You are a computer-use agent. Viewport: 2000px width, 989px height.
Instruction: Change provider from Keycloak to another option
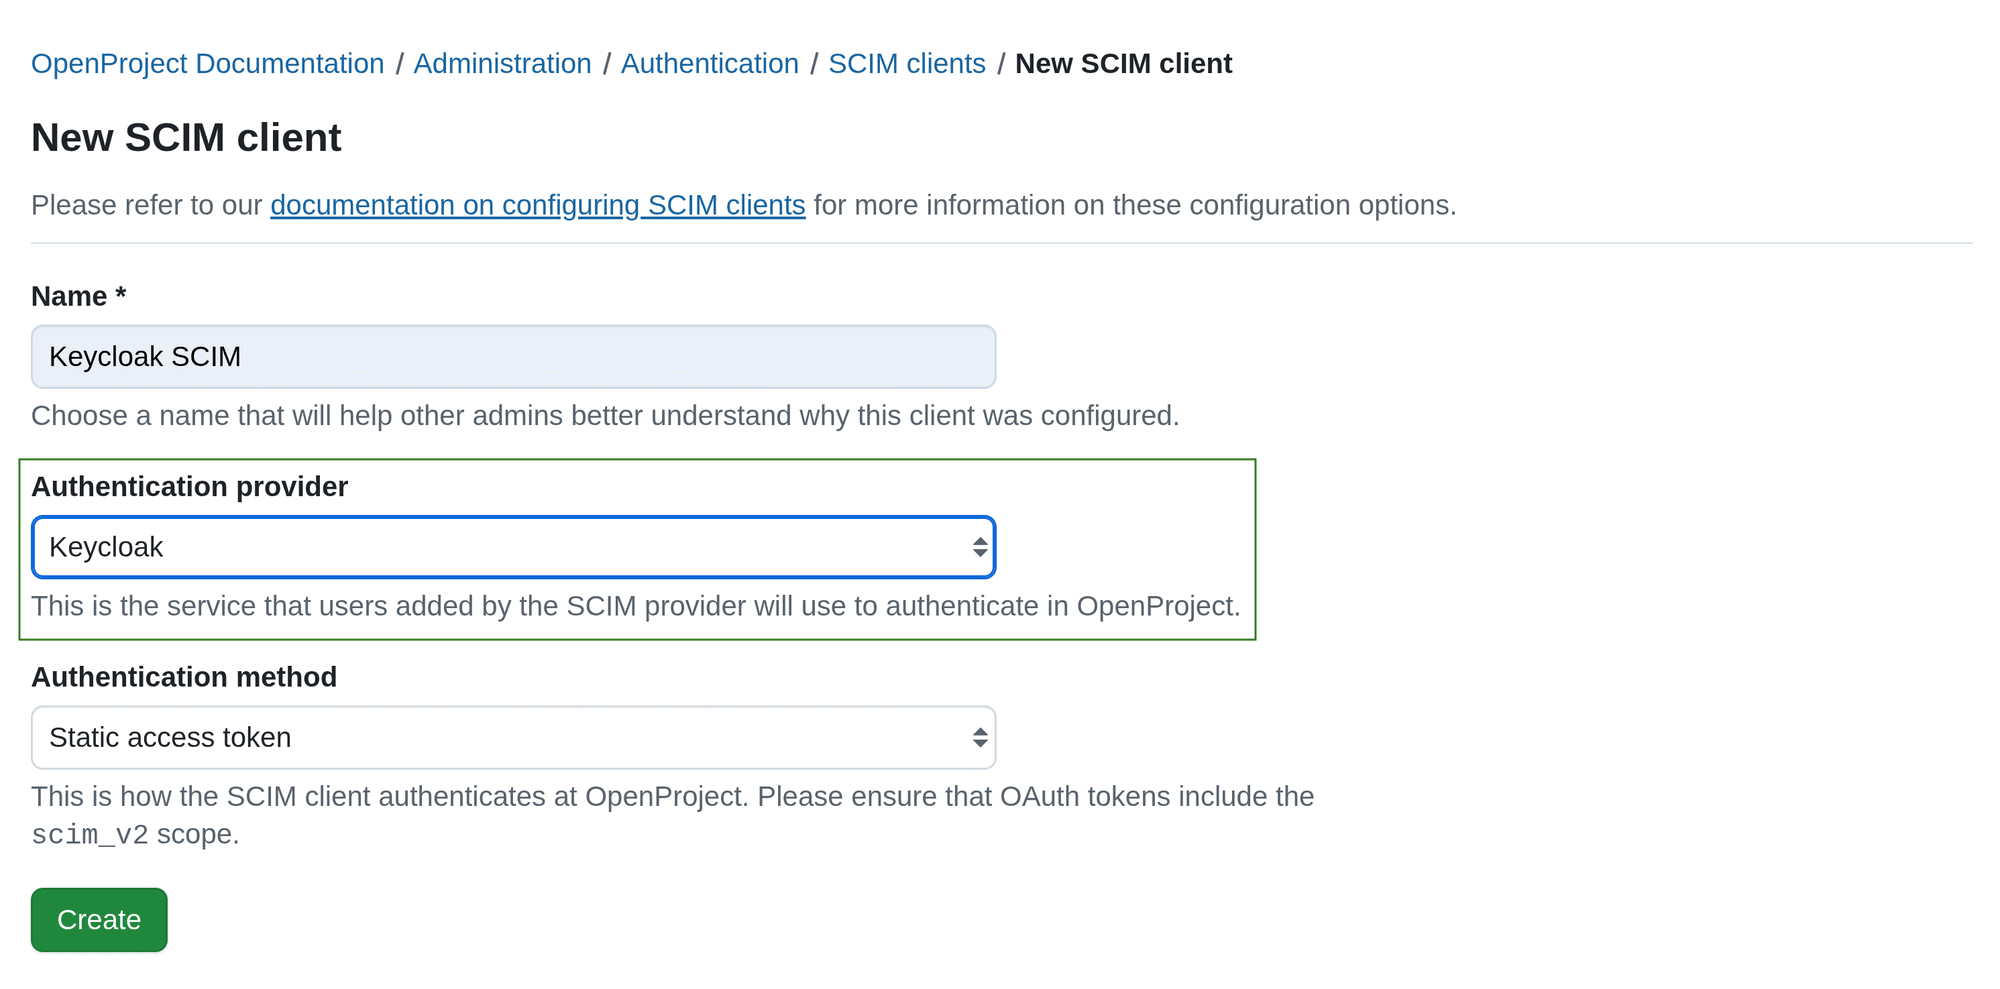512,547
